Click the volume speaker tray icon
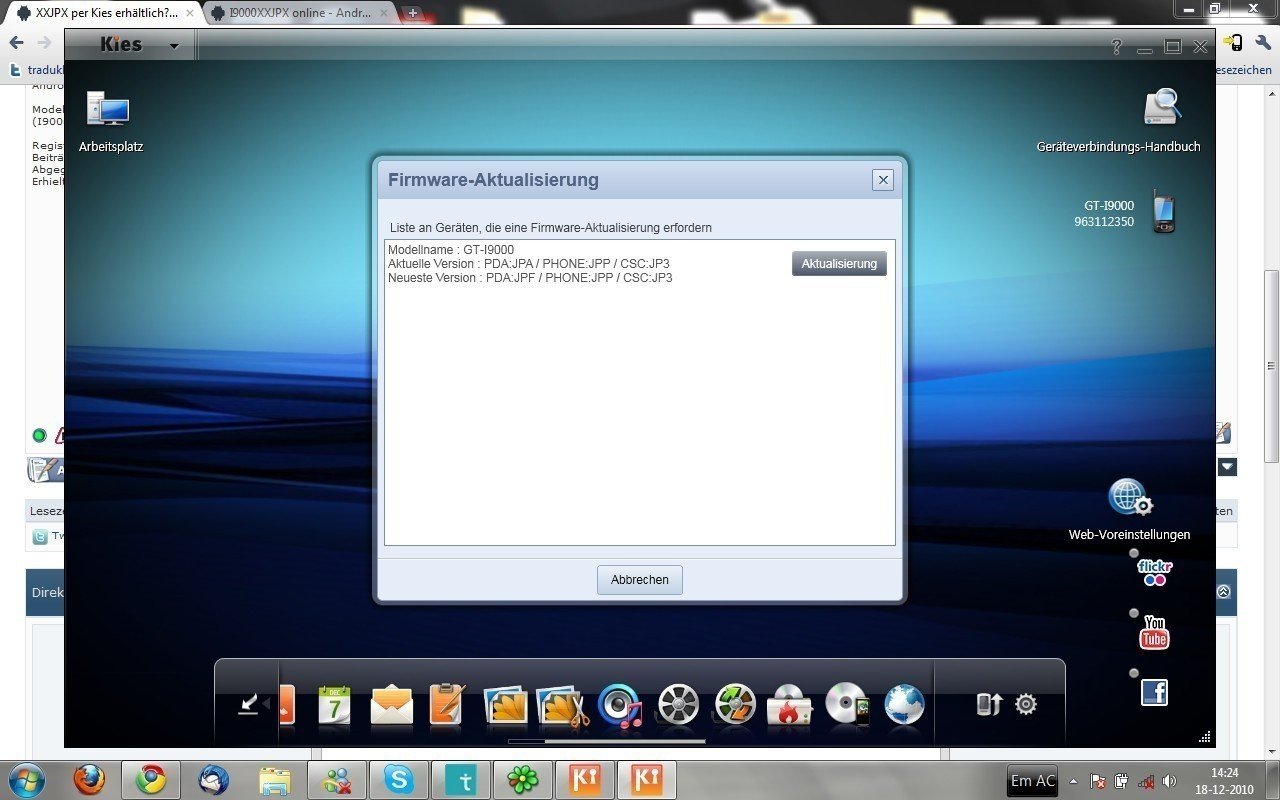 tap(1169, 781)
